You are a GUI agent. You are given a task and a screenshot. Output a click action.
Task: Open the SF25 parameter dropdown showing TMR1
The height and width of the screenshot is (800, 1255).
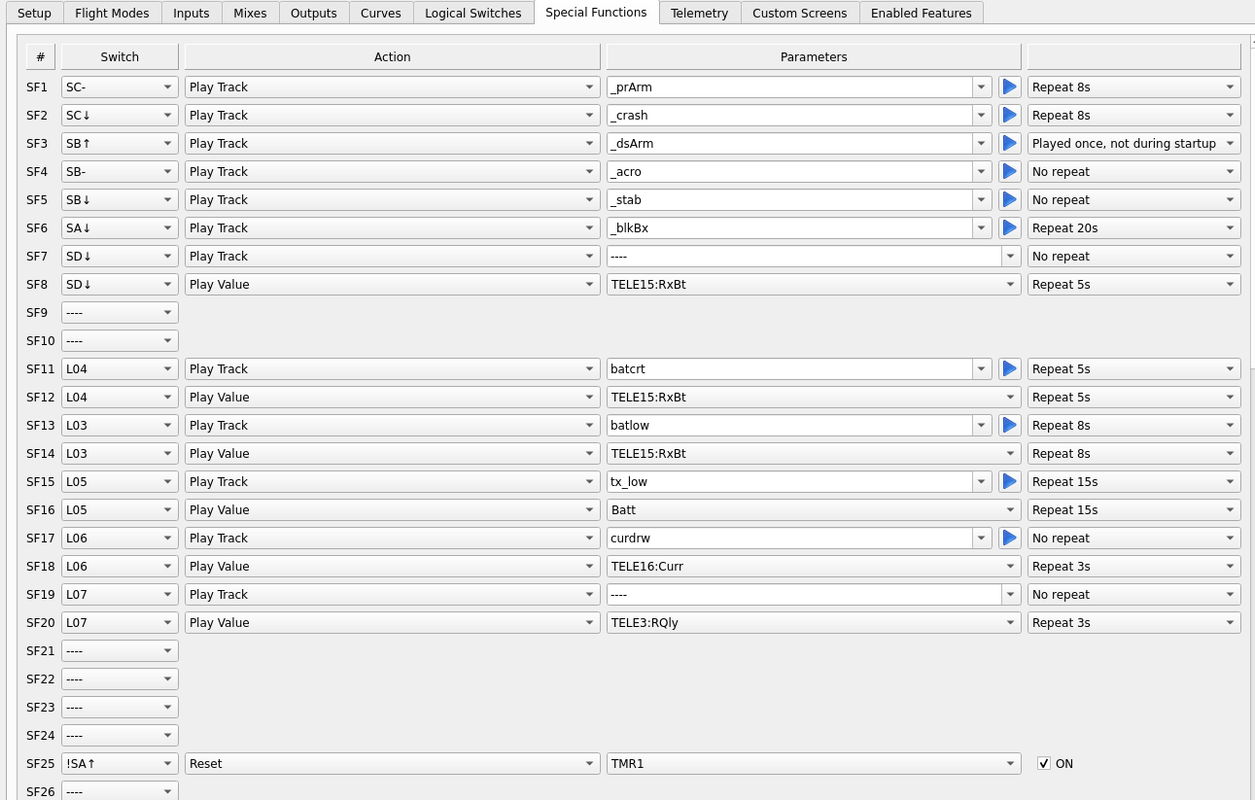tap(814, 763)
